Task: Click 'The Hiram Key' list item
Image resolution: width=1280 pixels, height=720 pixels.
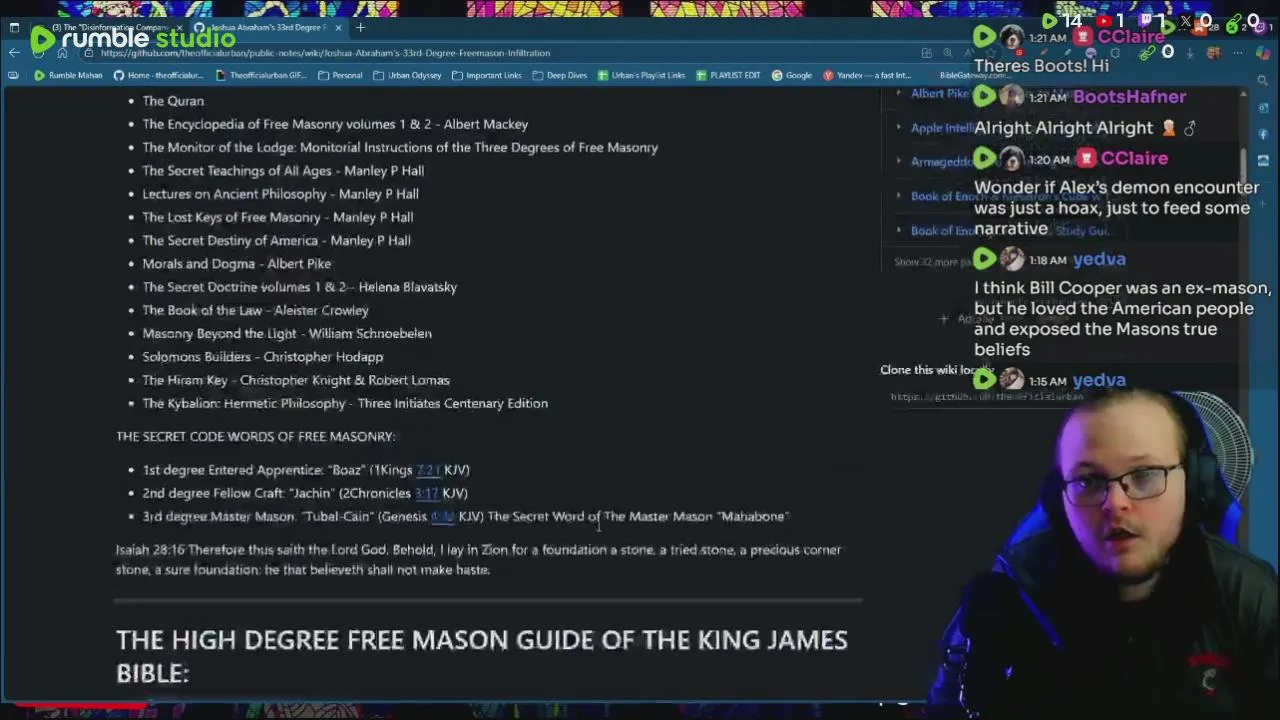Action: [x=296, y=380]
